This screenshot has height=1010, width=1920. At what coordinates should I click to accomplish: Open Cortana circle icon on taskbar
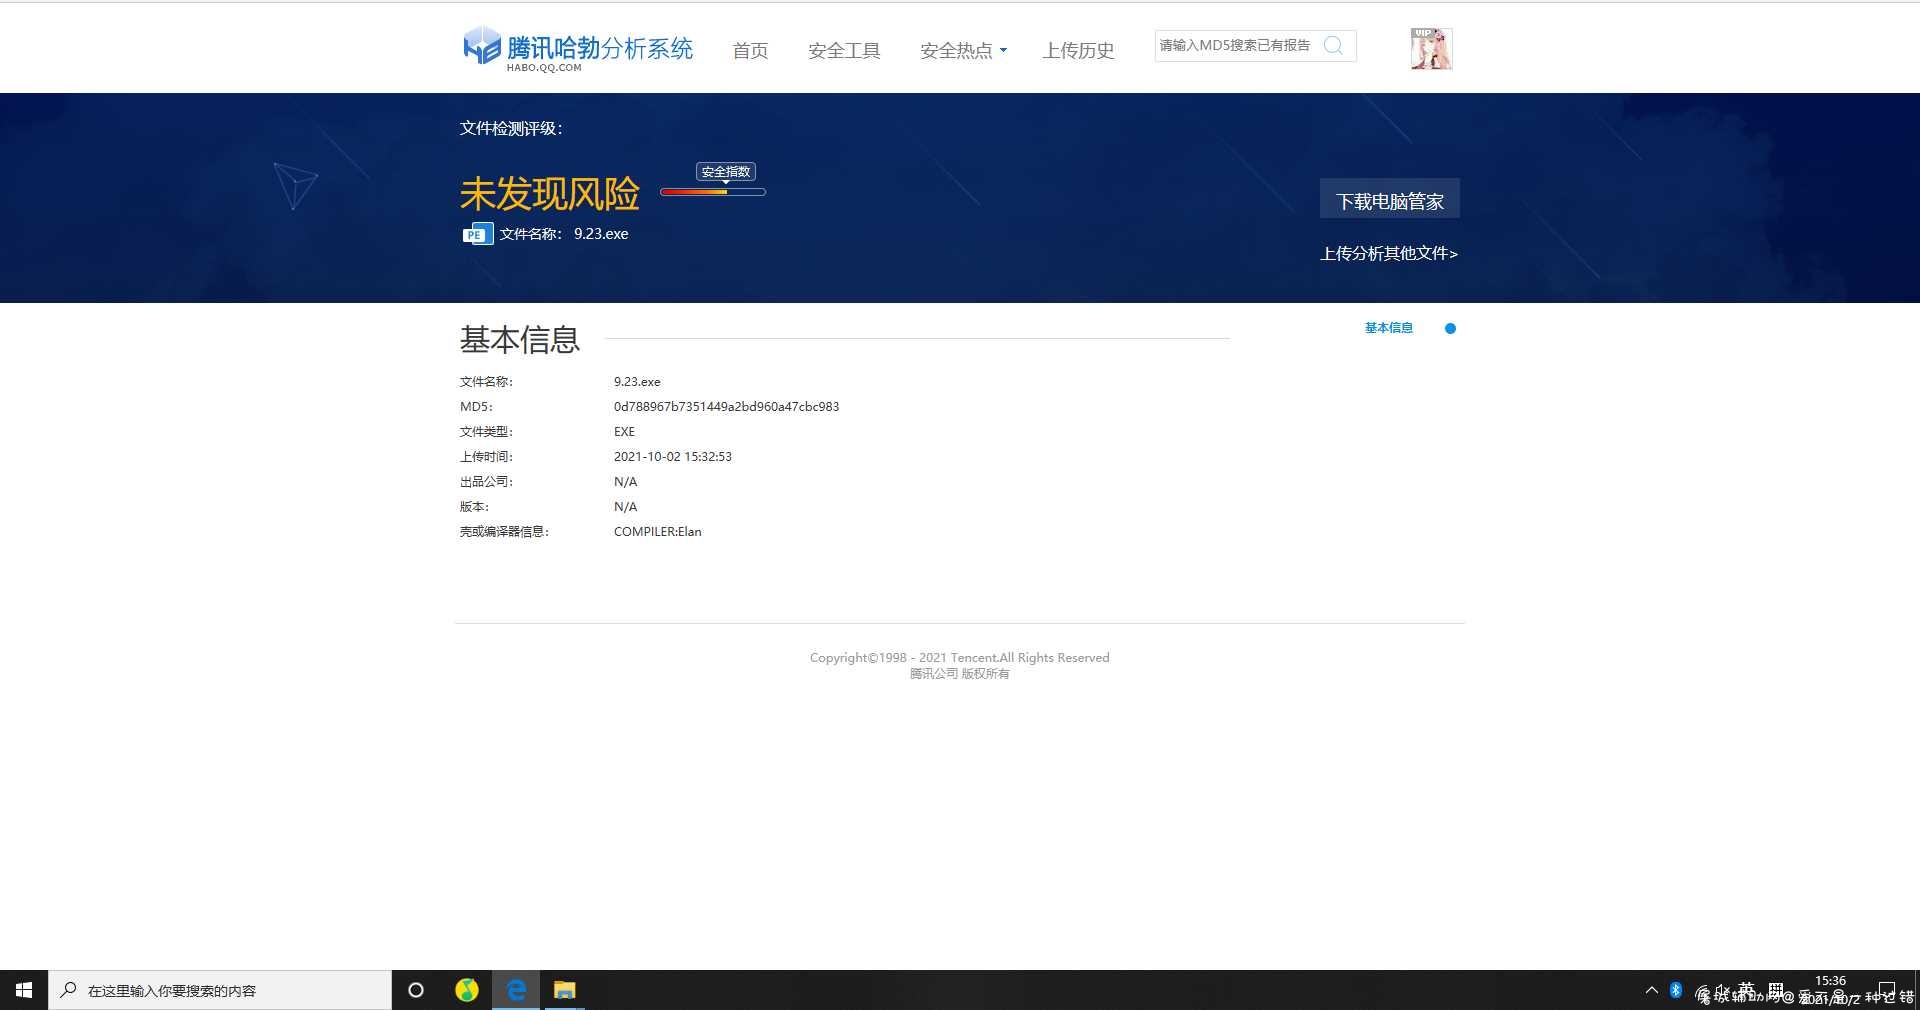416,990
